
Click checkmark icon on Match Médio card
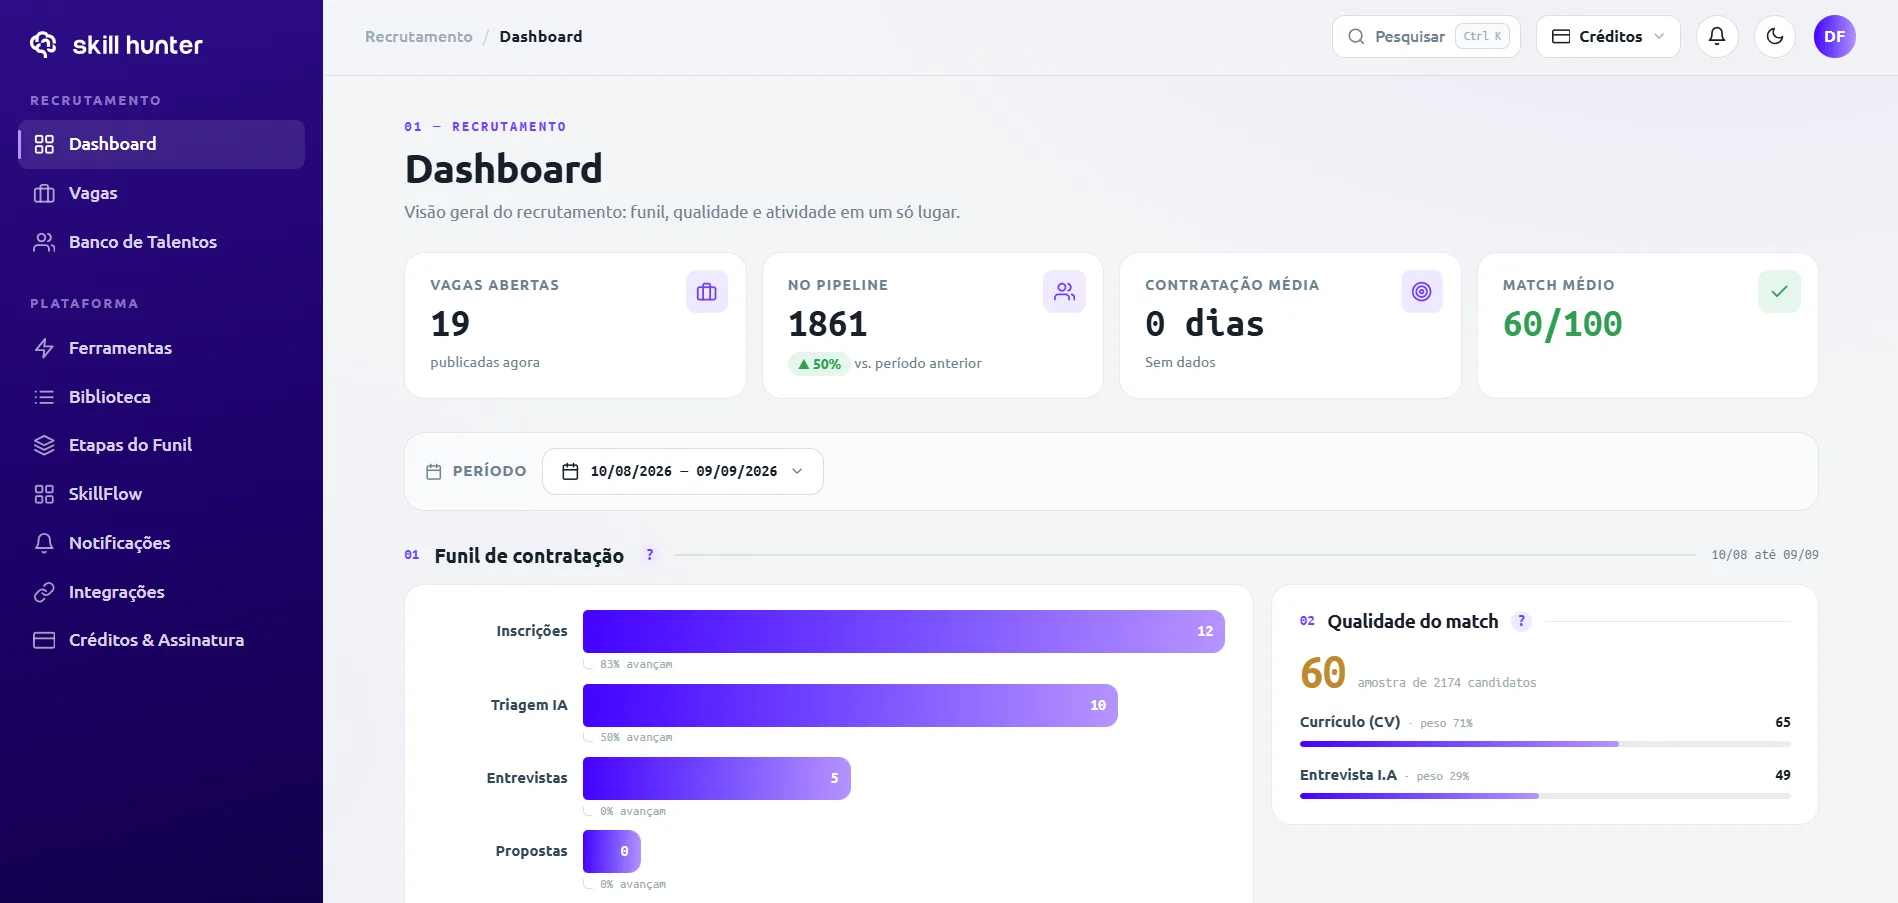[x=1779, y=292]
